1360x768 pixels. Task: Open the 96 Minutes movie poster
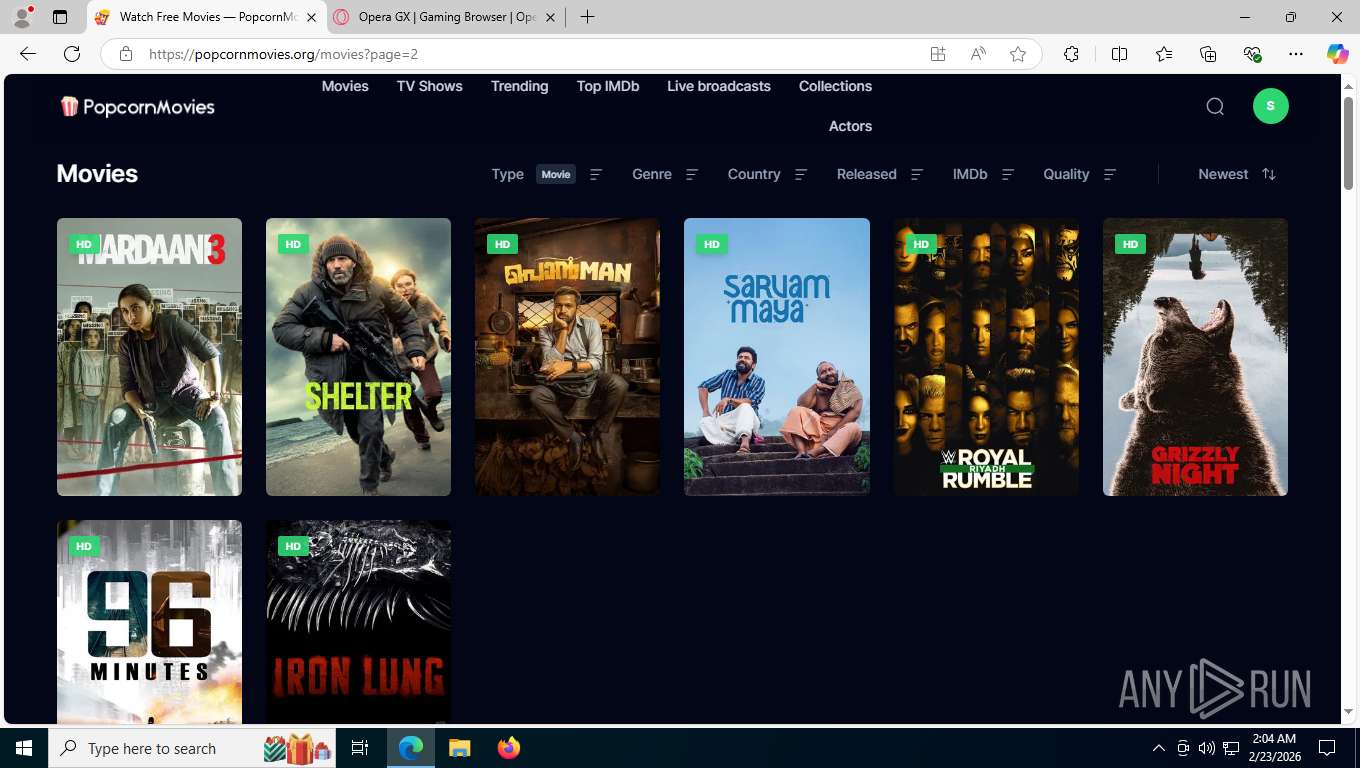[149, 621]
